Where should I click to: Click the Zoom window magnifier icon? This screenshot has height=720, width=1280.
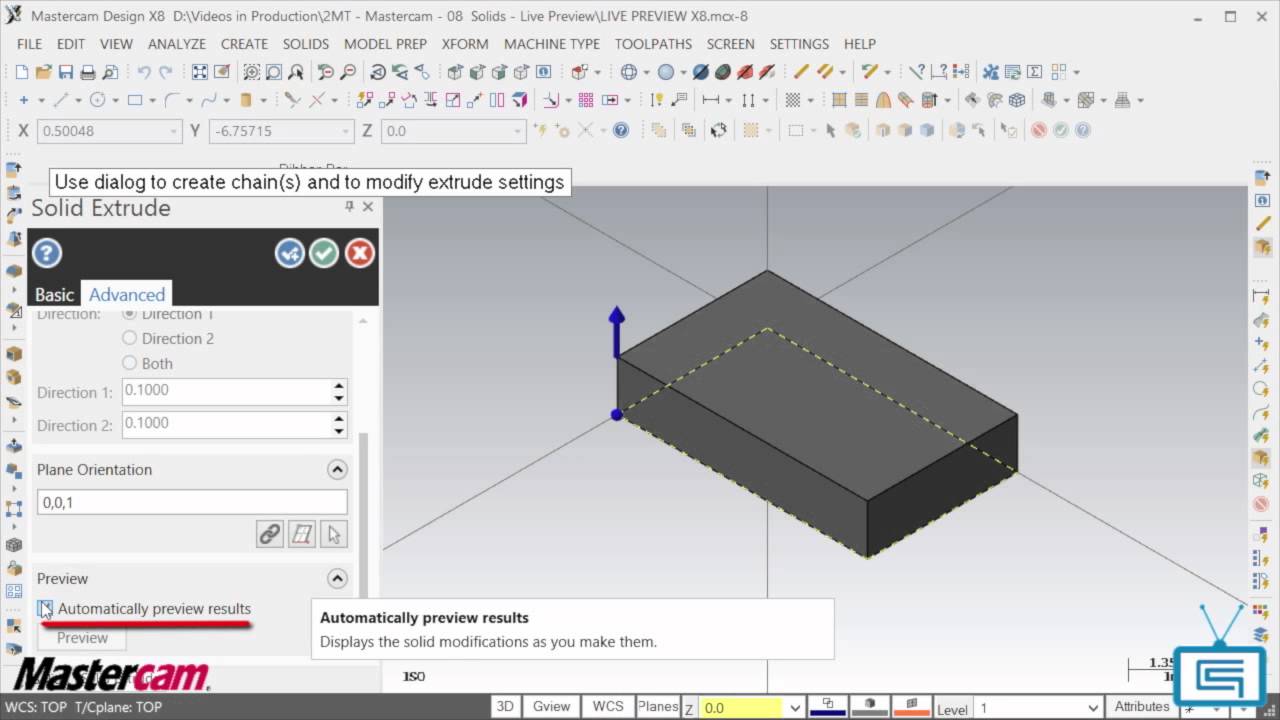pyautogui.click(x=251, y=72)
